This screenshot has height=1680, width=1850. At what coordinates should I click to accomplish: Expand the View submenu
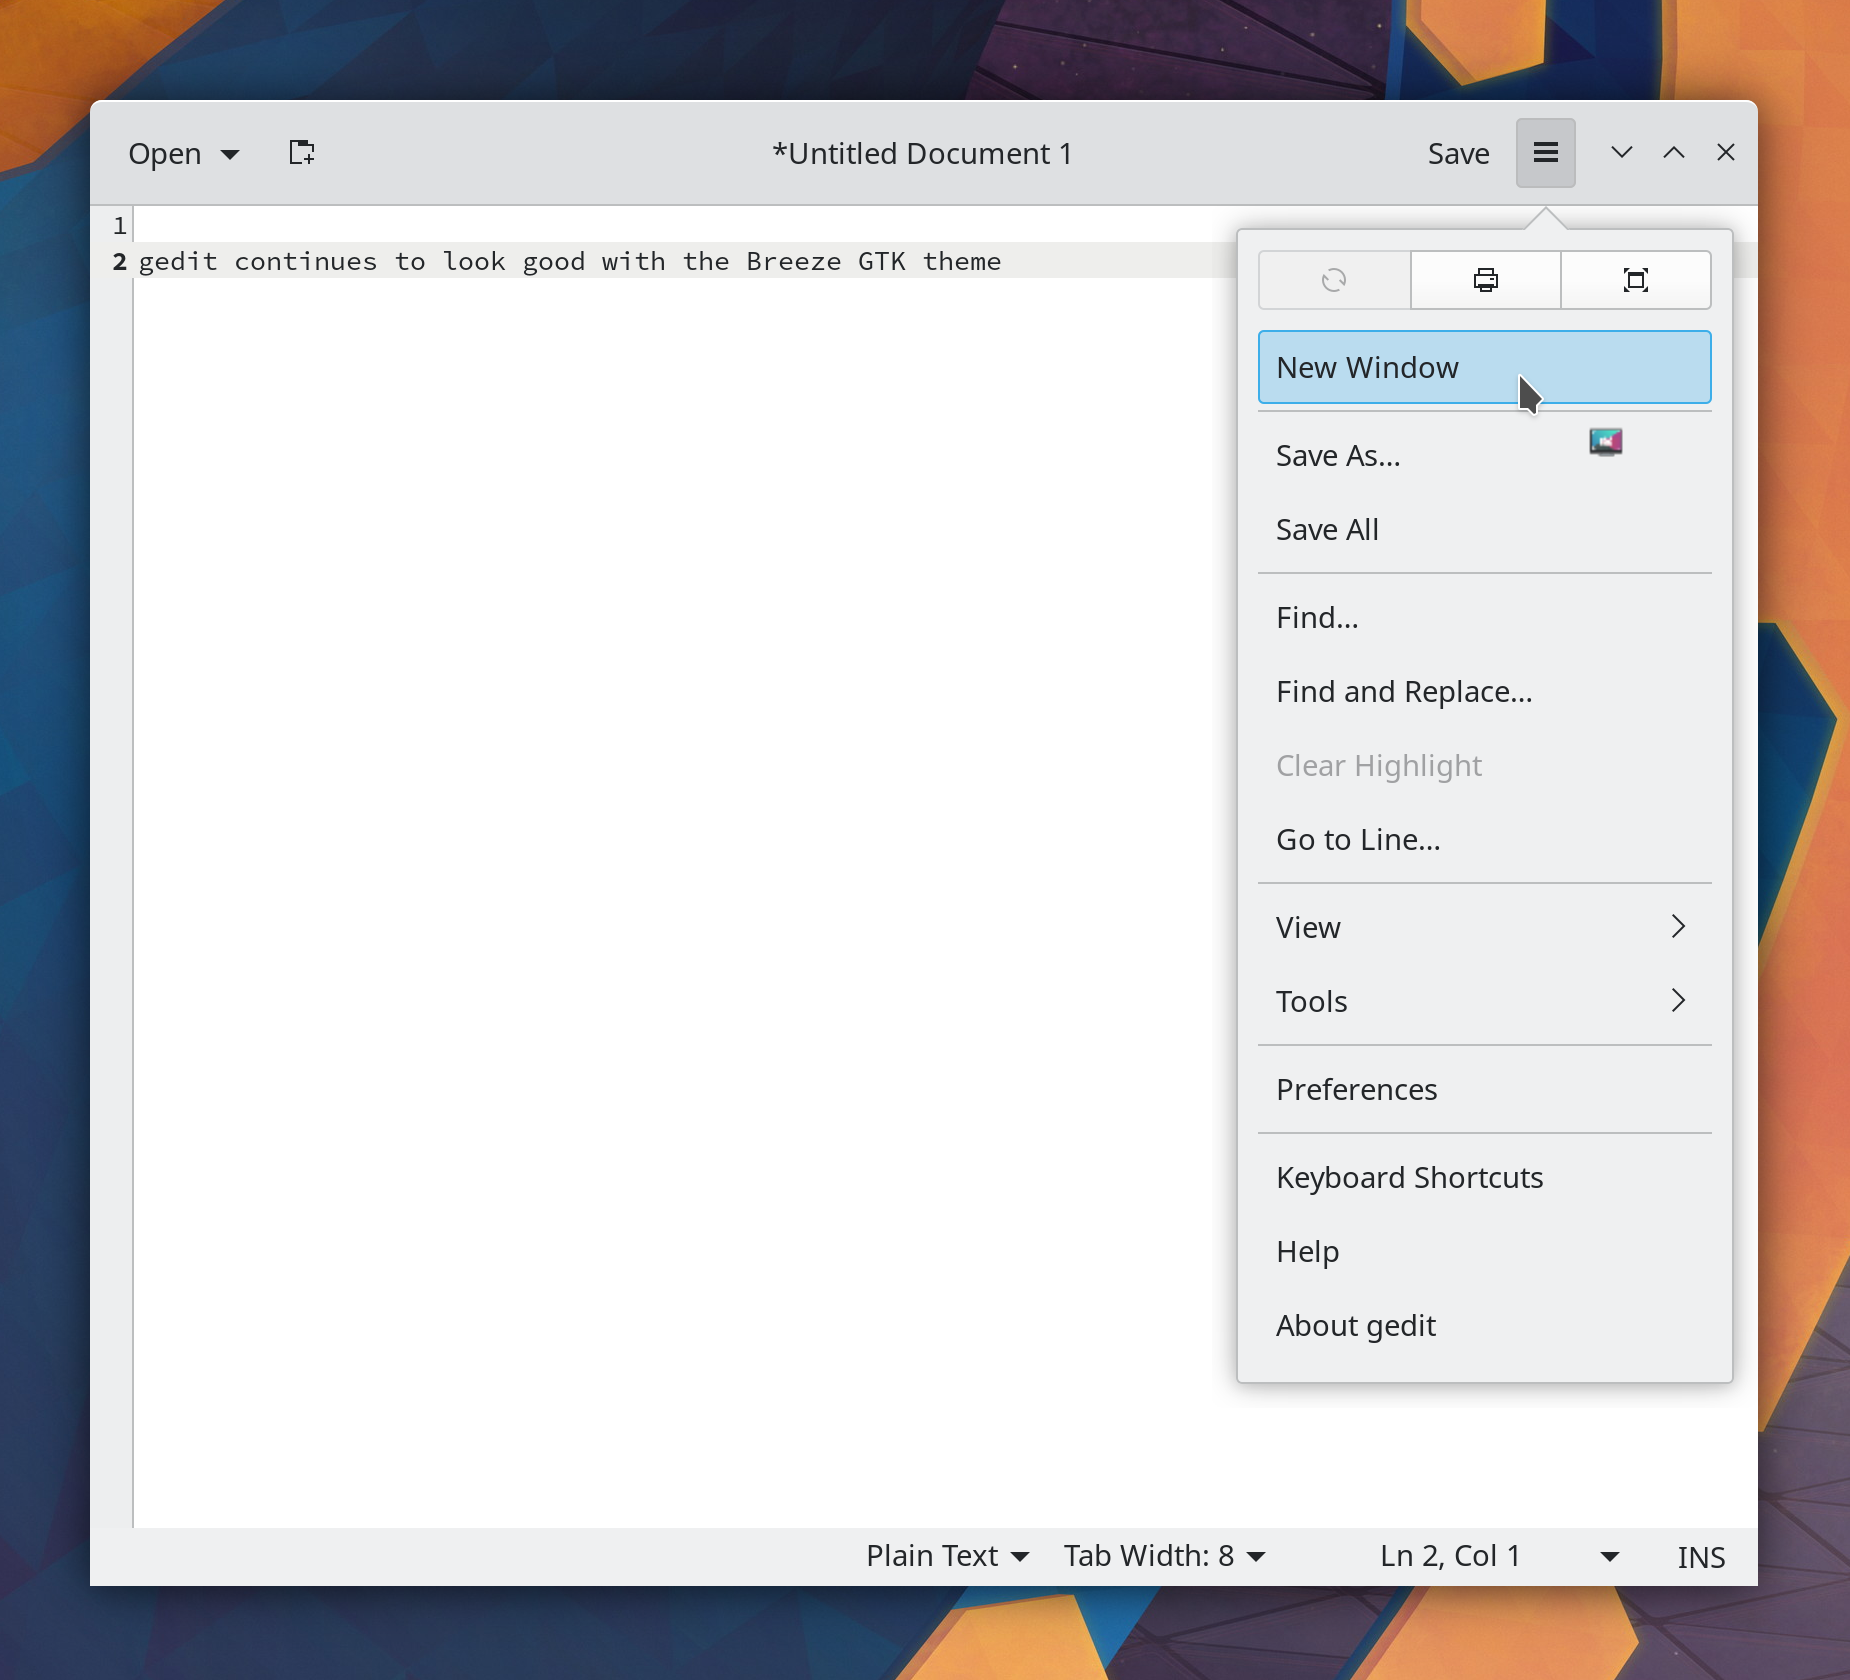click(1484, 927)
